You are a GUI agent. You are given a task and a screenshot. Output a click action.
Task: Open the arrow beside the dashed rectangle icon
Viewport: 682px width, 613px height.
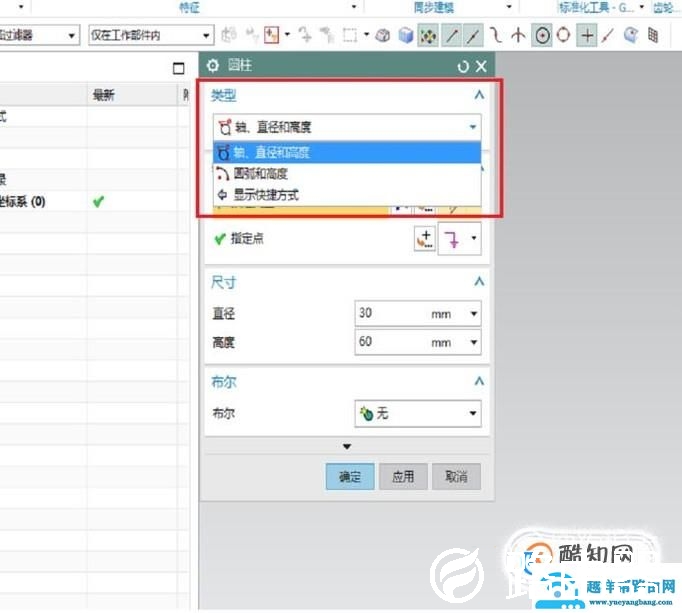367,34
